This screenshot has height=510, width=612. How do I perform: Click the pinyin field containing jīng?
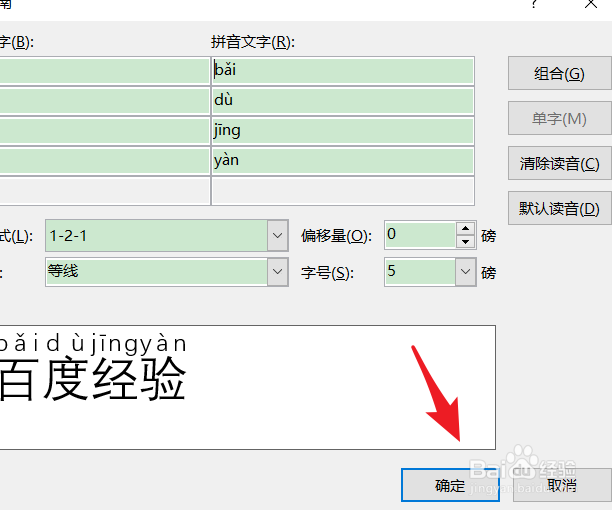343,131
